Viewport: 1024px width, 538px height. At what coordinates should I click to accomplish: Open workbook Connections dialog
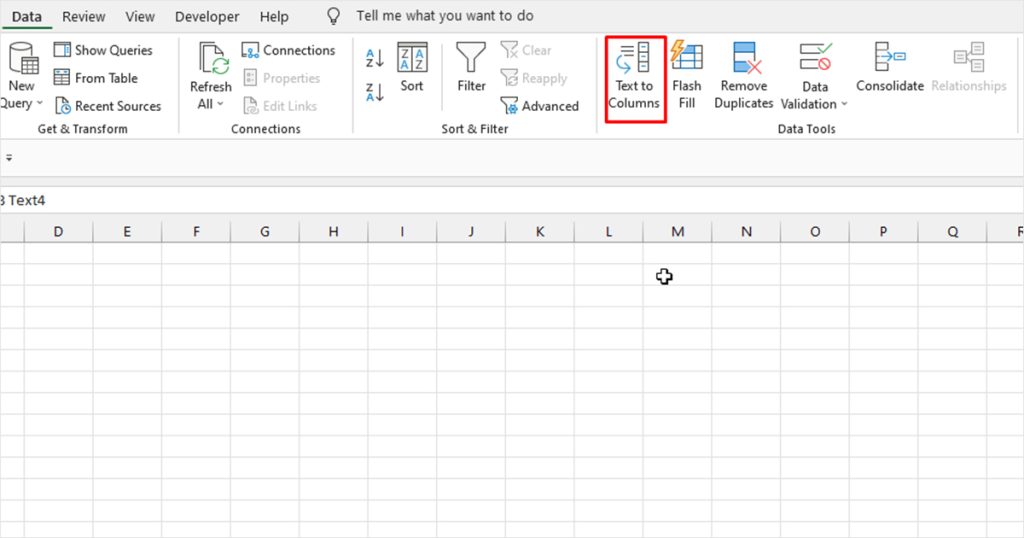[x=288, y=50]
